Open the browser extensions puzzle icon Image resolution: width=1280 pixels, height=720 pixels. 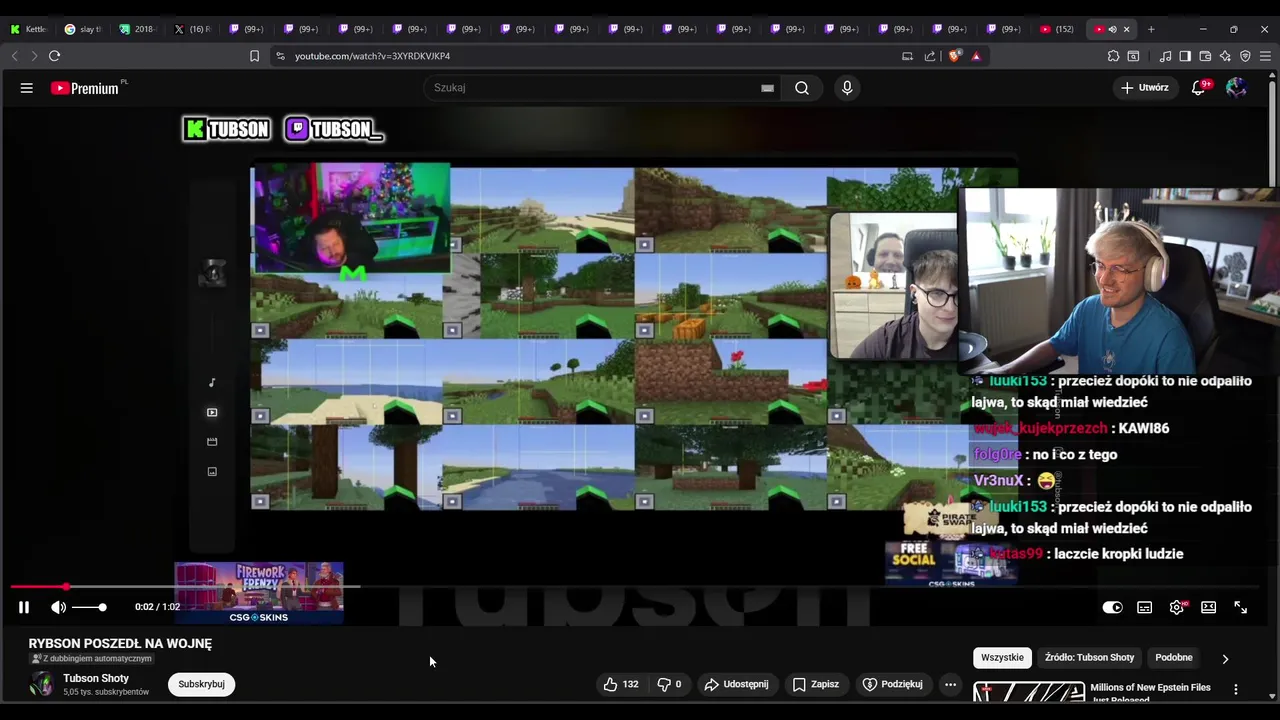[1113, 56]
